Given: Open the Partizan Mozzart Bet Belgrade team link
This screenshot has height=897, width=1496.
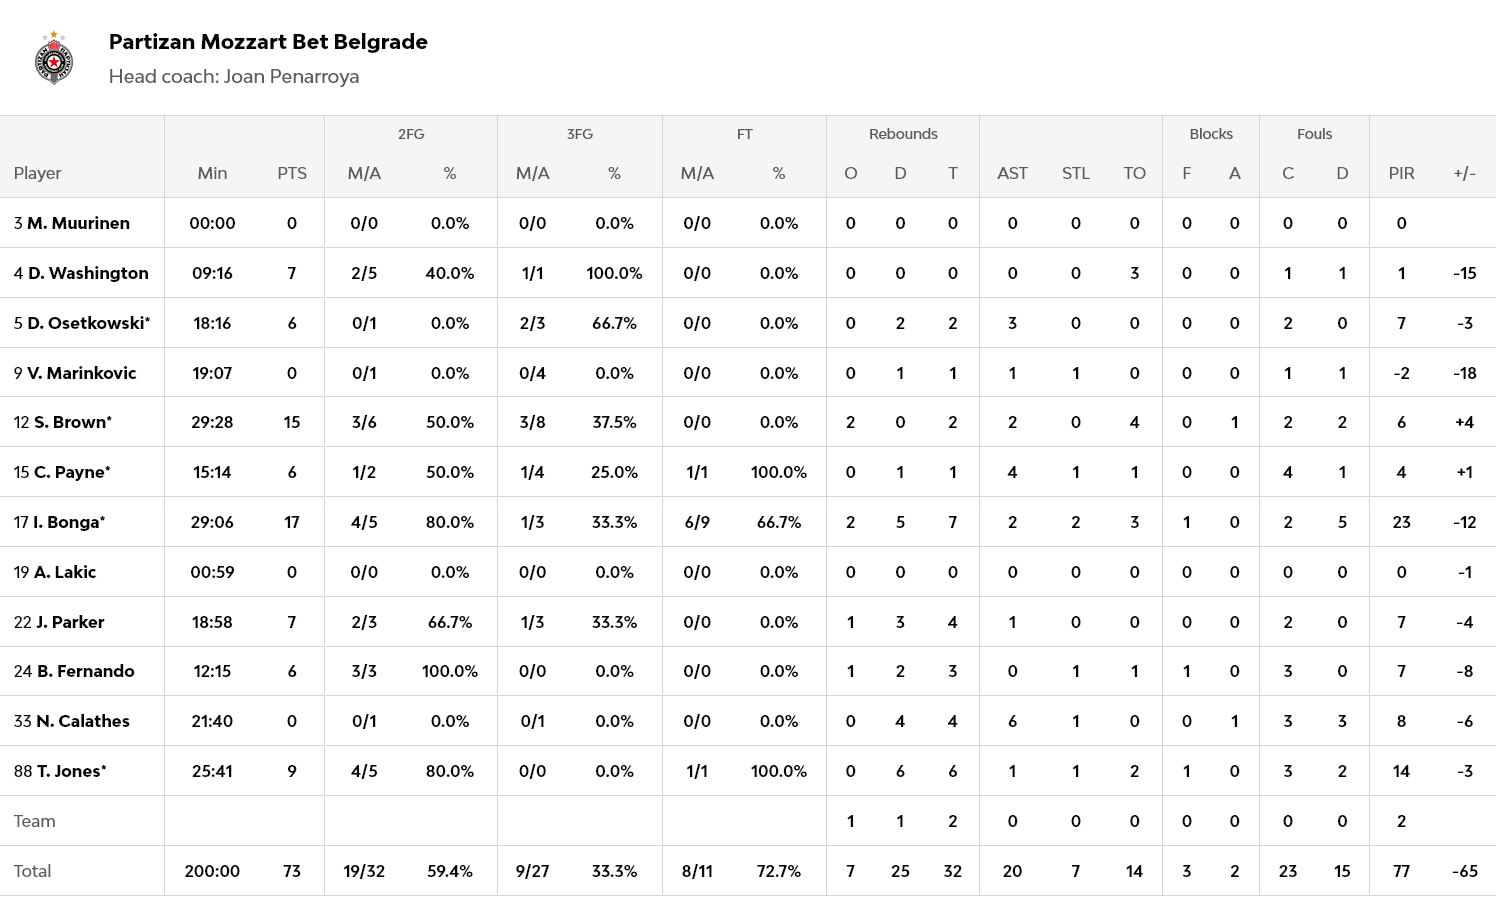Looking at the screenshot, I should [268, 42].
